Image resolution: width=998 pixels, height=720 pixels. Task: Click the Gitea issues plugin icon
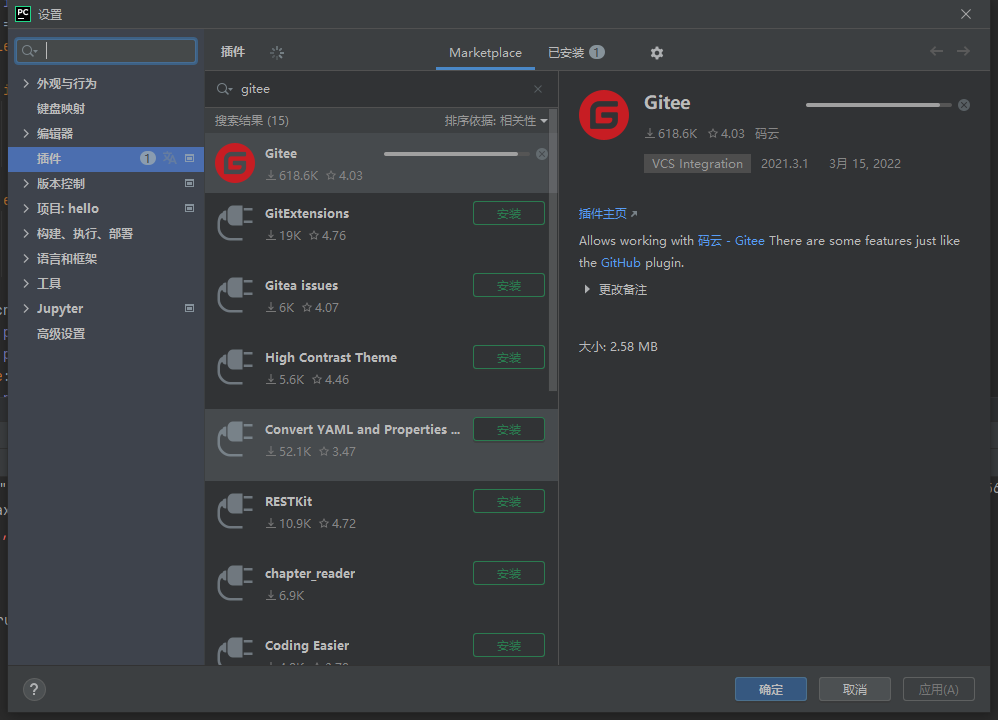(x=235, y=295)
